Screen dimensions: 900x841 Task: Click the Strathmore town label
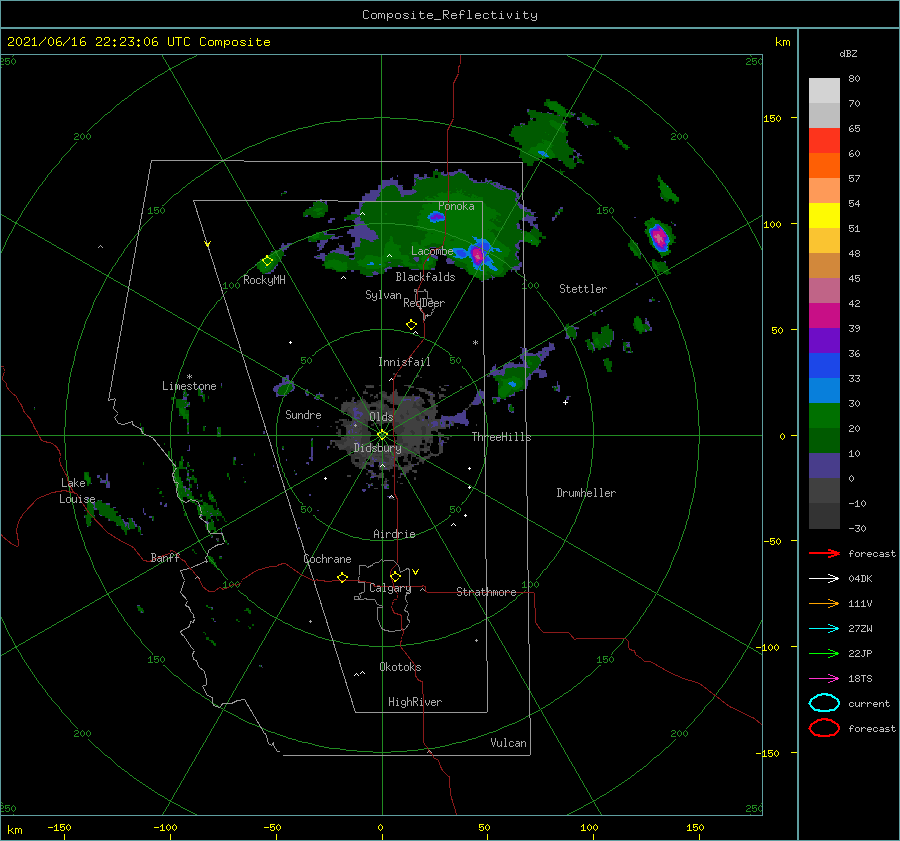coord(486,592)
